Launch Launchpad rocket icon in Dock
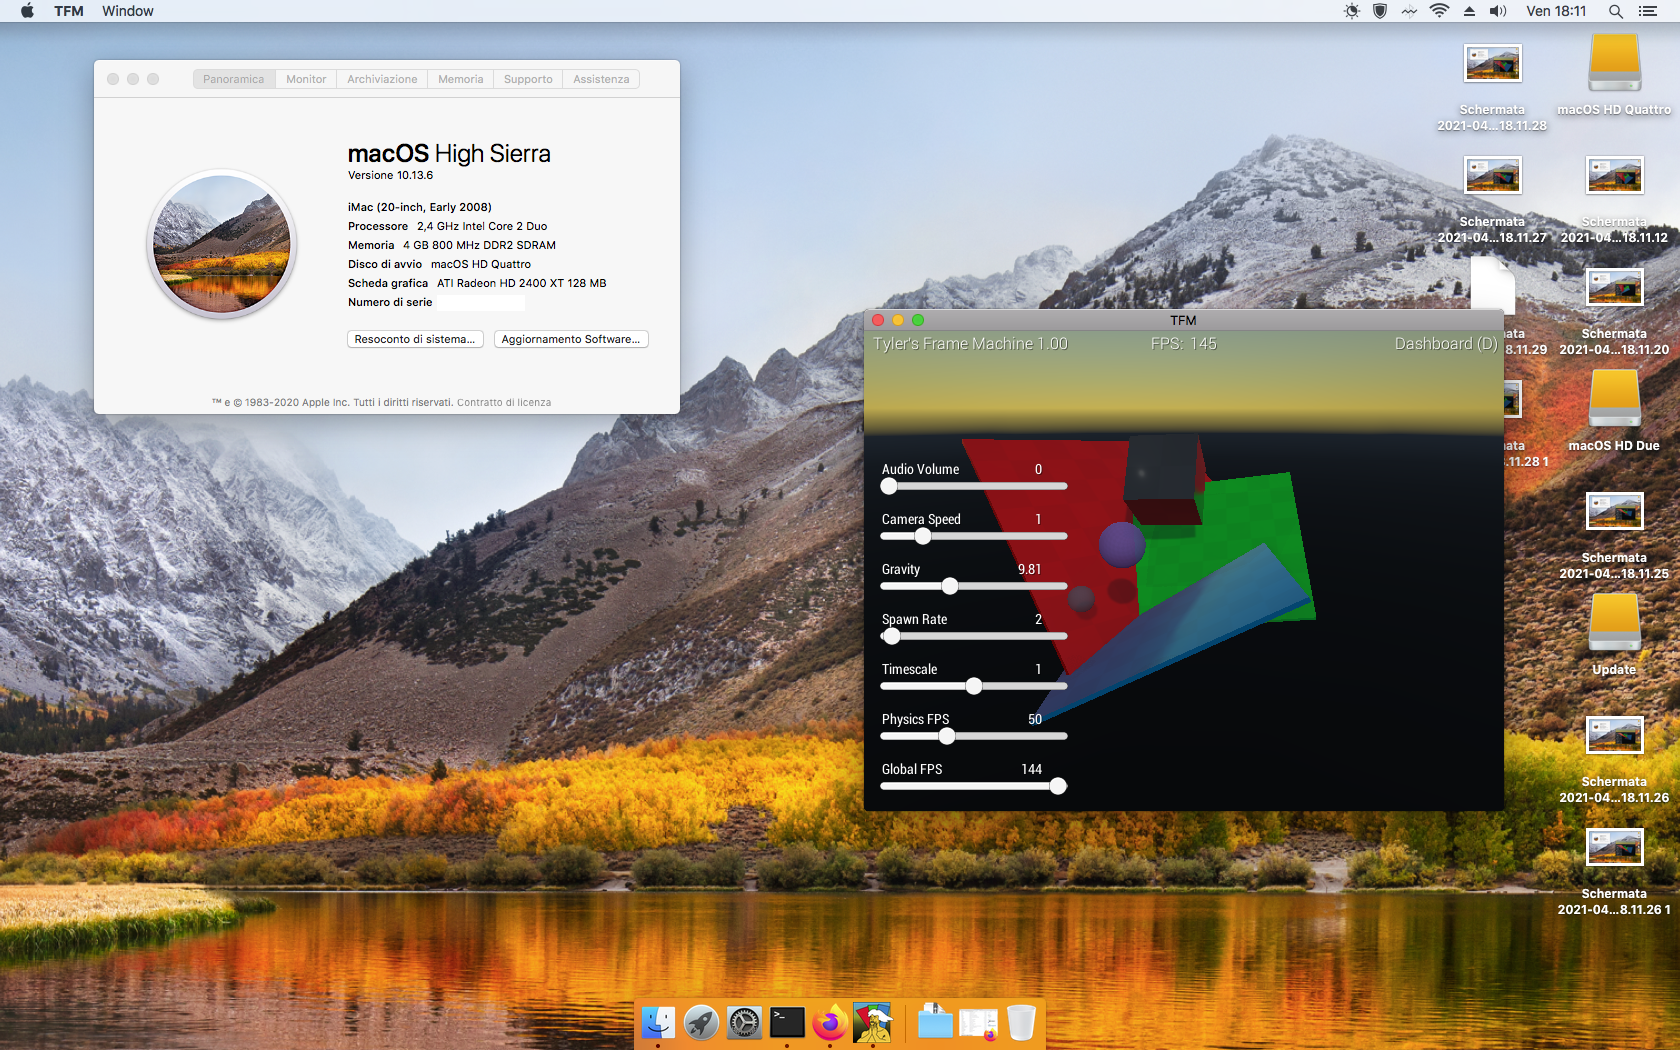Screen dimensions: 1680x1050 (x=701, y=1023)
